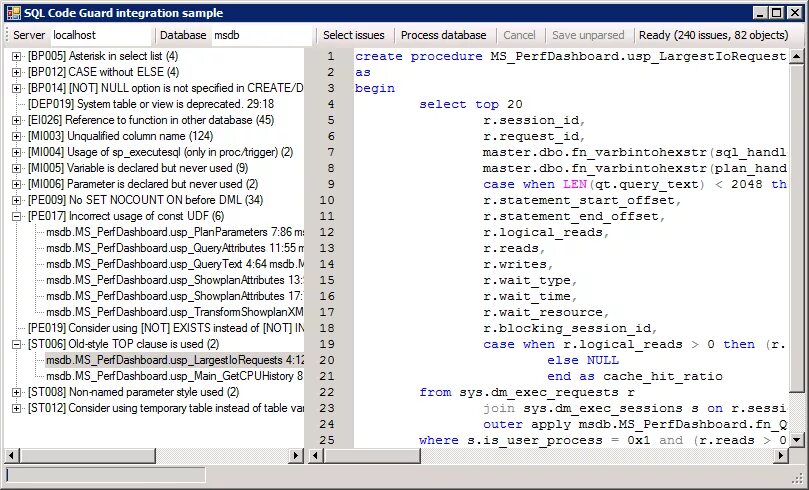The height and width of the screenshot is (490, 809).
Task: Click the BP005 Asterisk in select list label
Action: click(x=103, y=56)
